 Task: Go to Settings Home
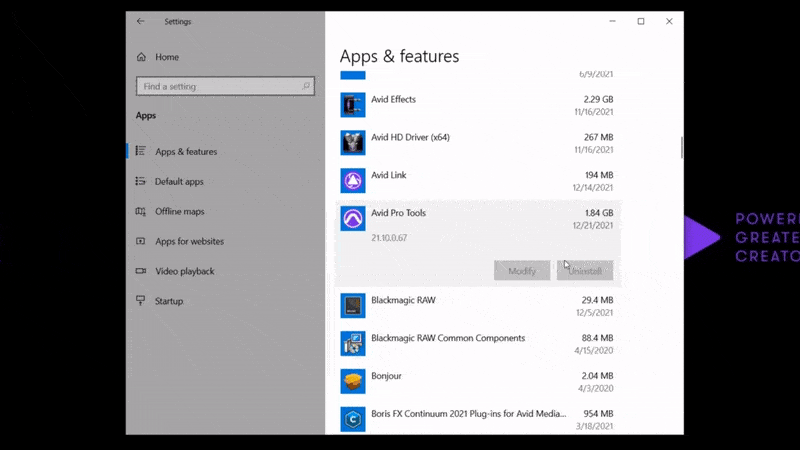click(x=167, y=57)
